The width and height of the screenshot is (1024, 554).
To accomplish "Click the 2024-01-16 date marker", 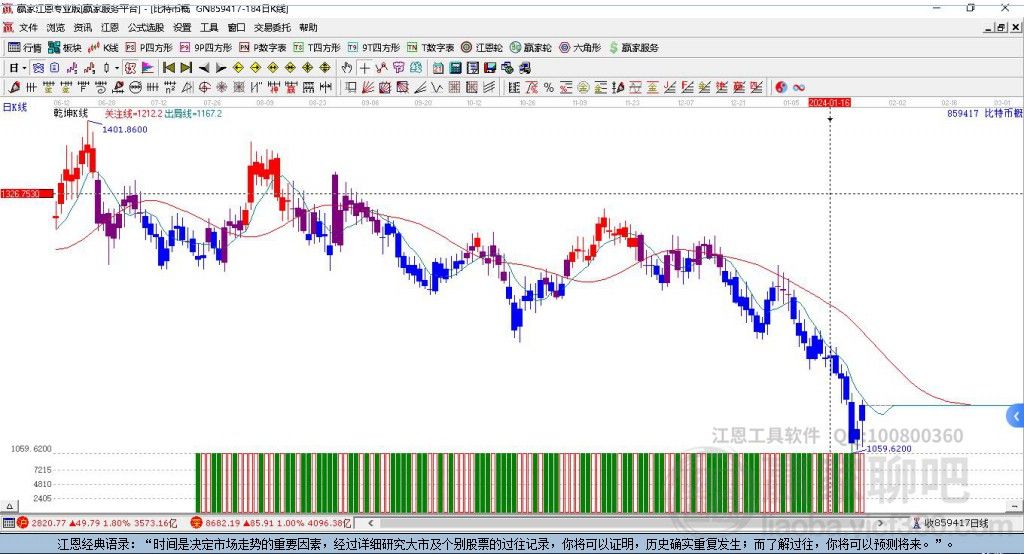I will click(x=829, y=102).
